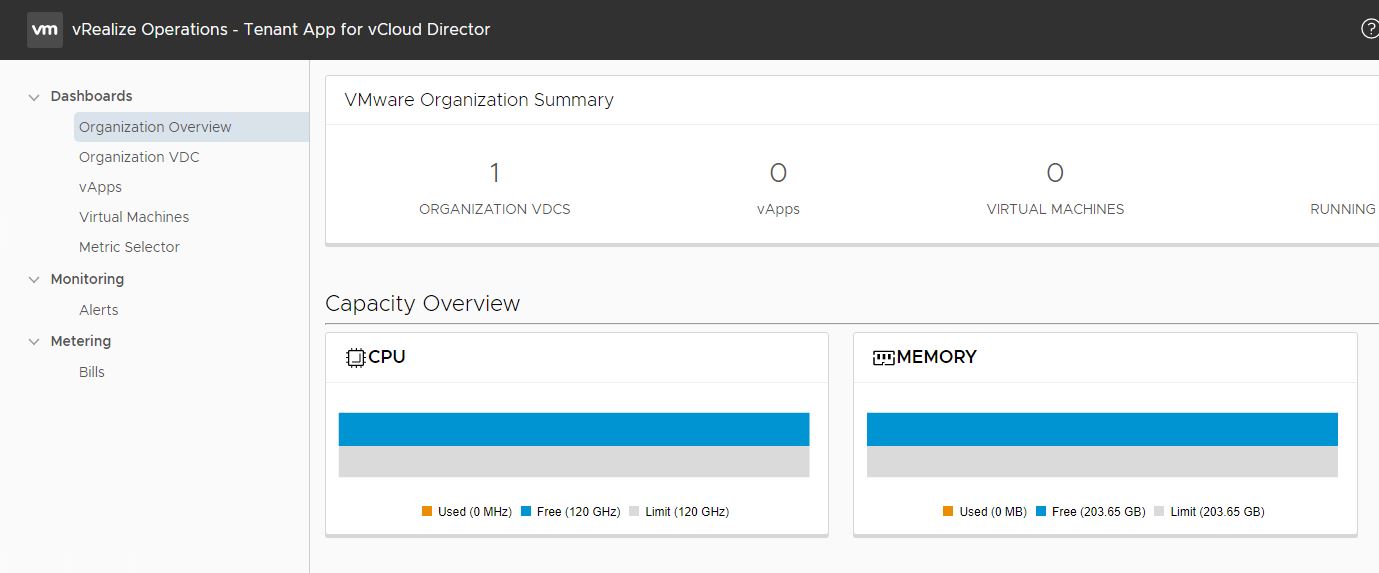
Task: Go to the vApps dashboard
Action: tap(100, 187)
